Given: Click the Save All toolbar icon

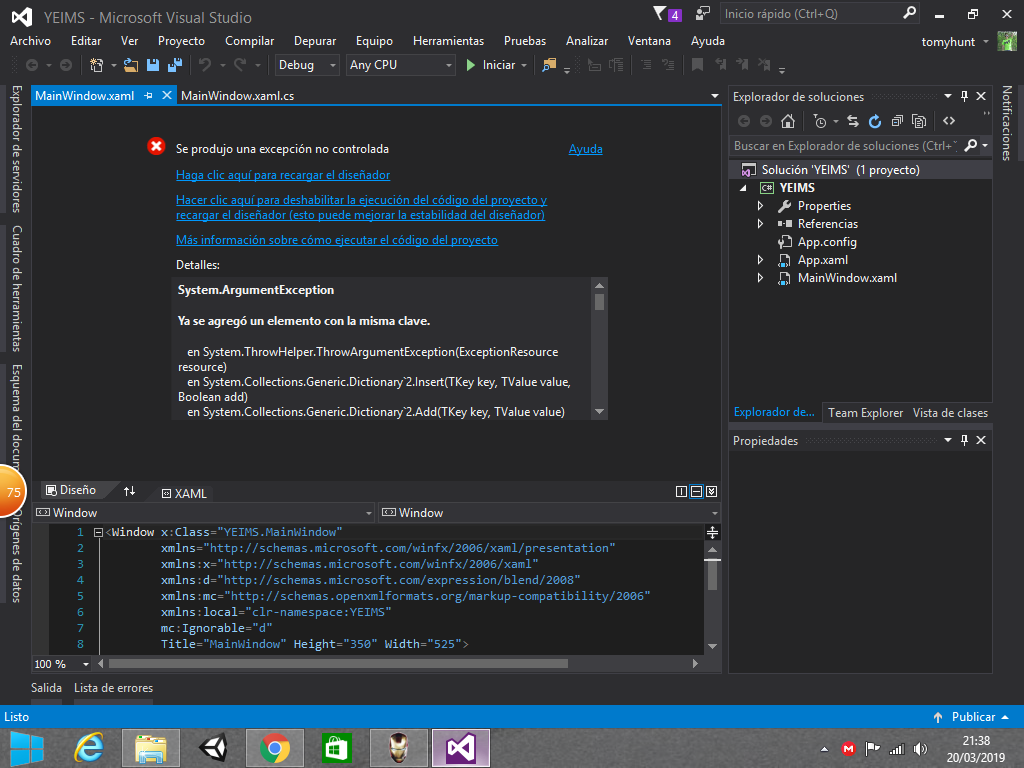Looking at the screenshot, I should click(x=174, y=65).
